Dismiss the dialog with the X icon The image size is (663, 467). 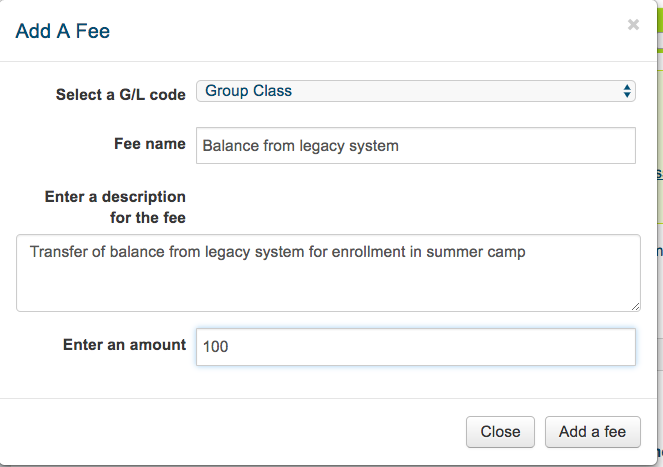(633, 25)
